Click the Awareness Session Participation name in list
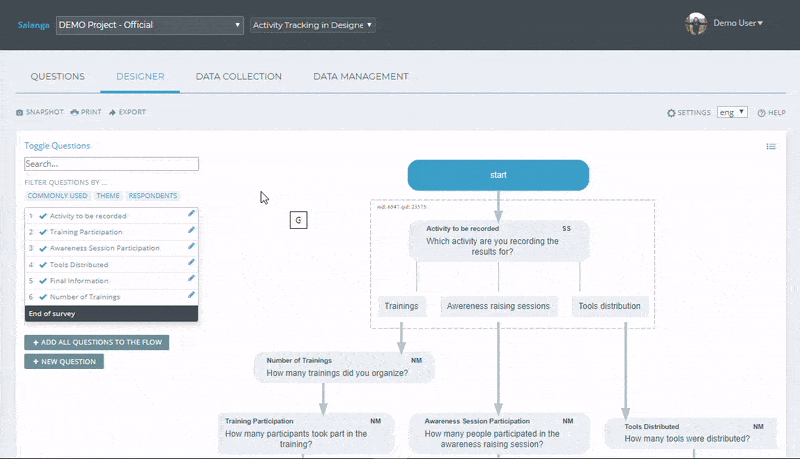Screen dimensions: 800x459 tap(105, 248)
